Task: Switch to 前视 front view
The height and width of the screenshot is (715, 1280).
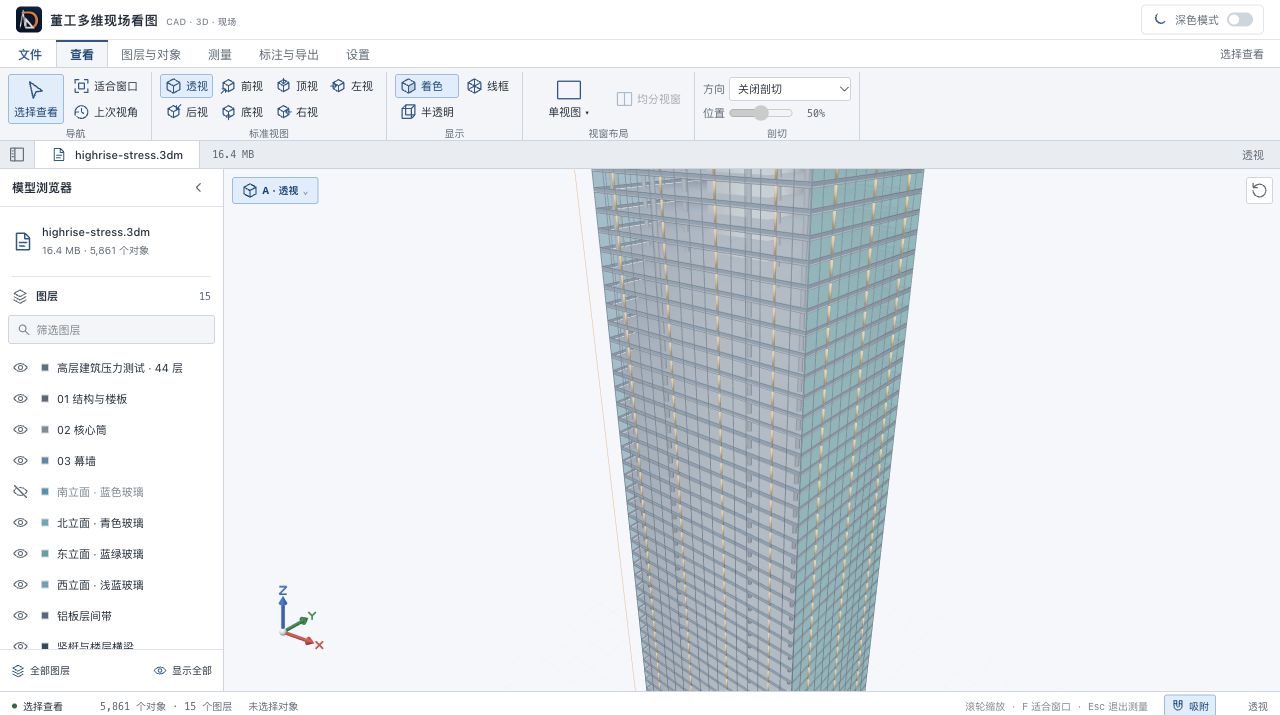Action: pyautogui.click(x=242, y=86)
